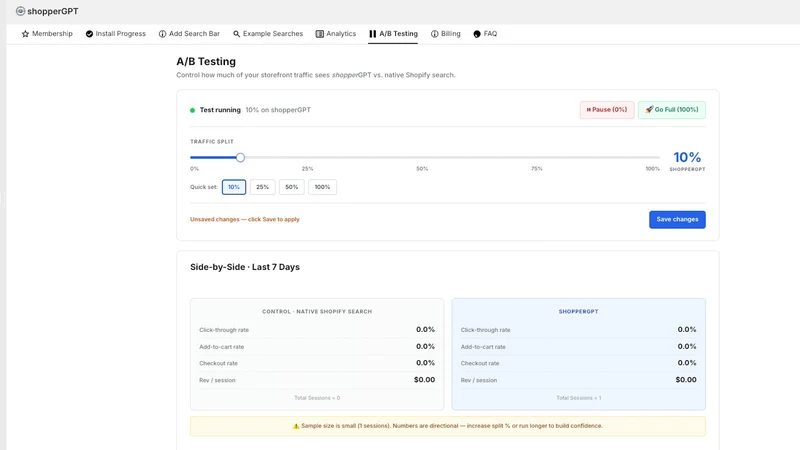Viewport: 800px width, 450px height.
Task: Select the 50% quick set option
Action: point(291,187)
